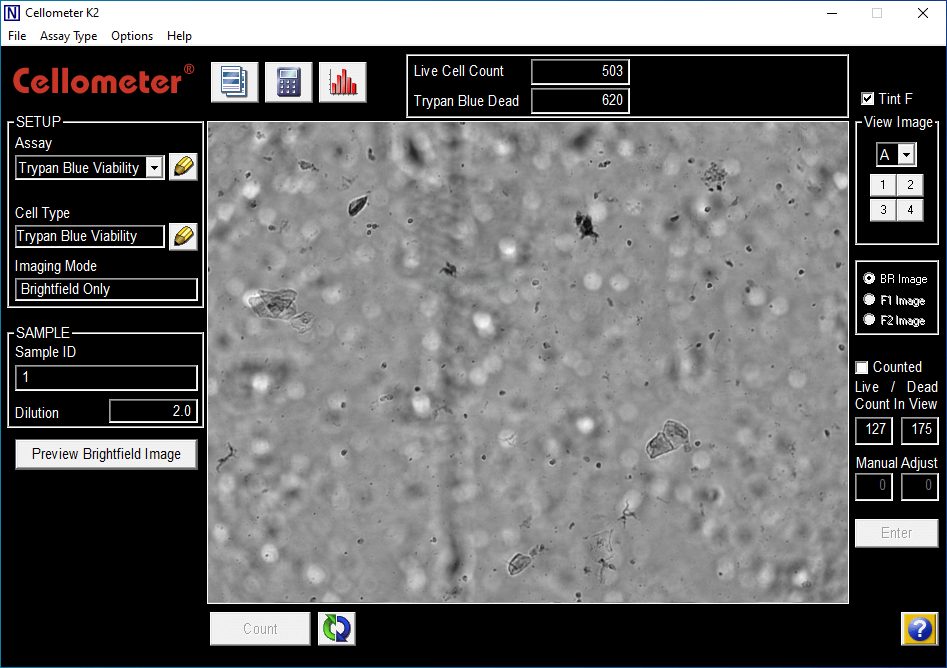Image resolution: width=947 pixels, height=668 pixels.
Task: Open the Options menu
Action: pos(132,36)
